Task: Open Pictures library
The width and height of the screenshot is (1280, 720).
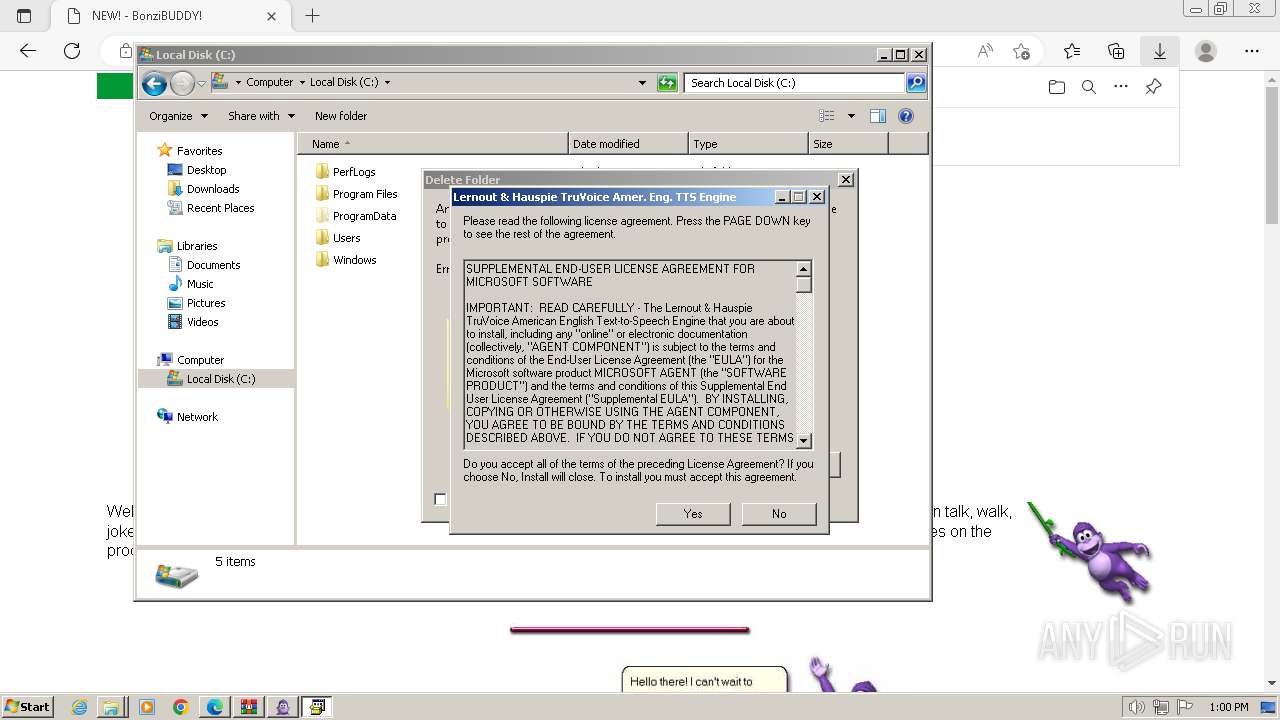Action: (206, 303)
